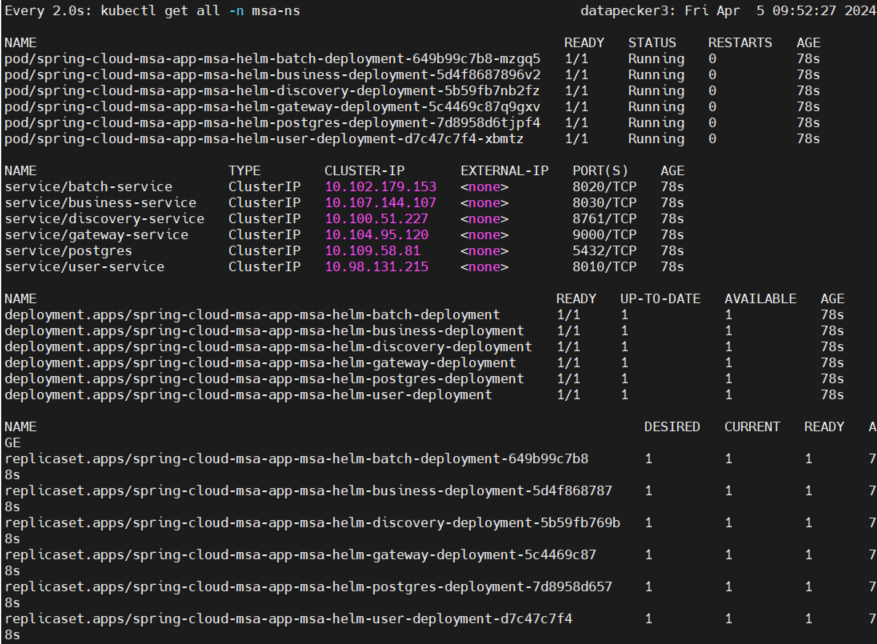
Task: Click 'service/postgres' name
Action: (x=68, y=251)
